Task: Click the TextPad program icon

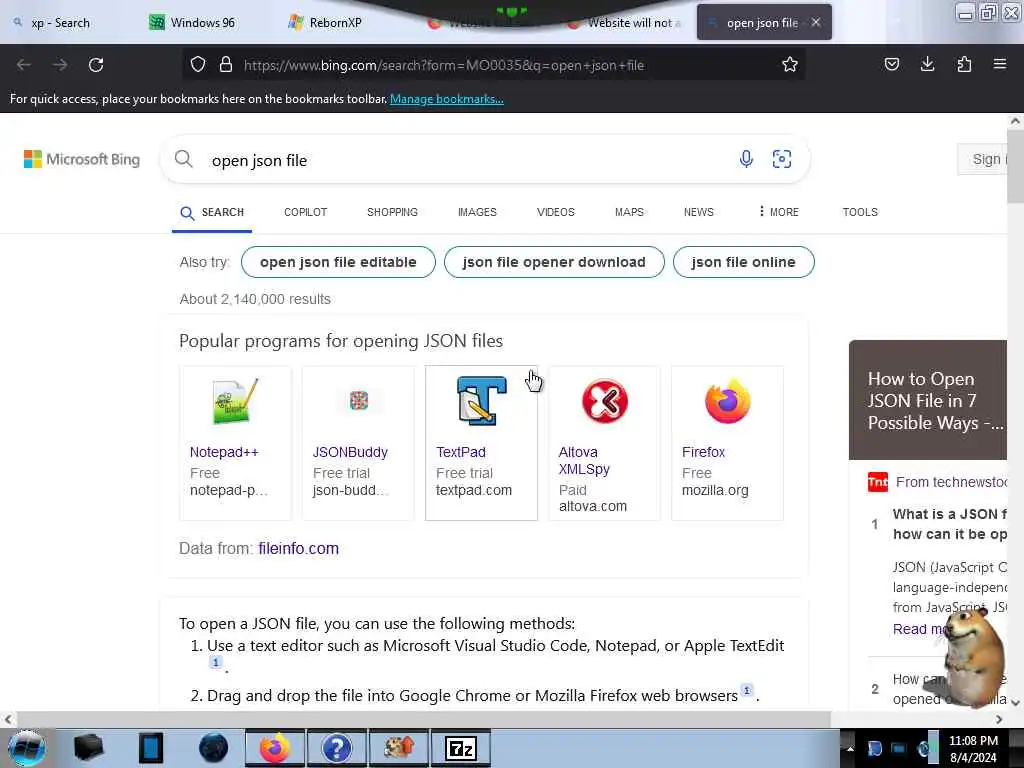Action: coord(481,401)
